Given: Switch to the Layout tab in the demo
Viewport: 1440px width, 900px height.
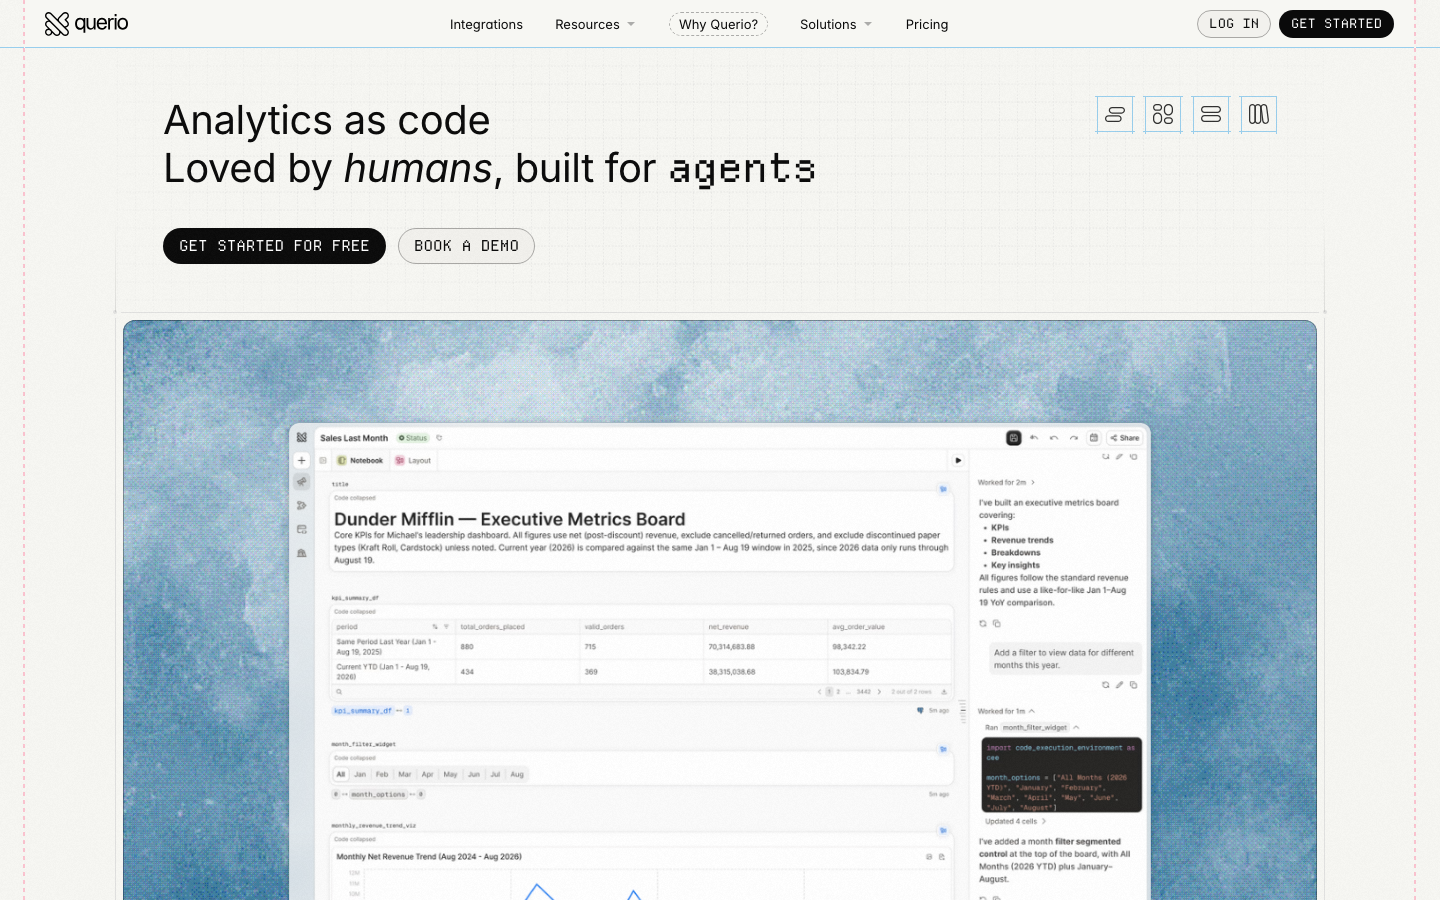Looking at the screenshot, I should 413,461.
